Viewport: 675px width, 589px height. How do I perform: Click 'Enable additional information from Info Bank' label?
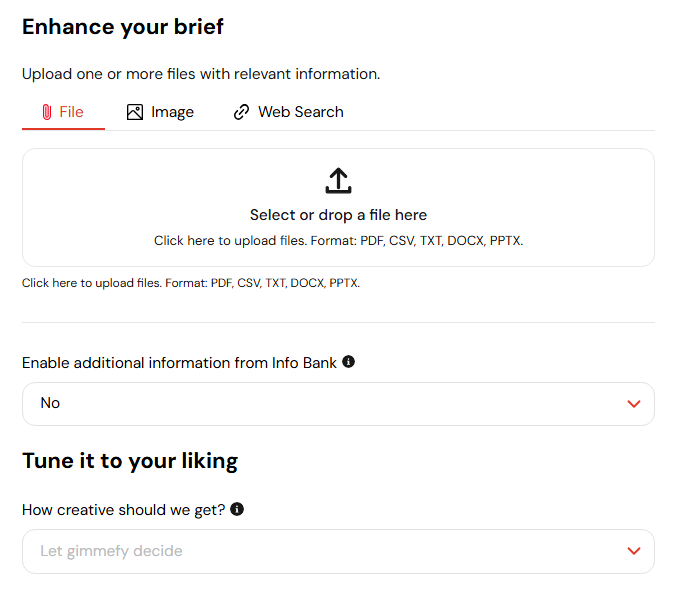tap(180, 363)
